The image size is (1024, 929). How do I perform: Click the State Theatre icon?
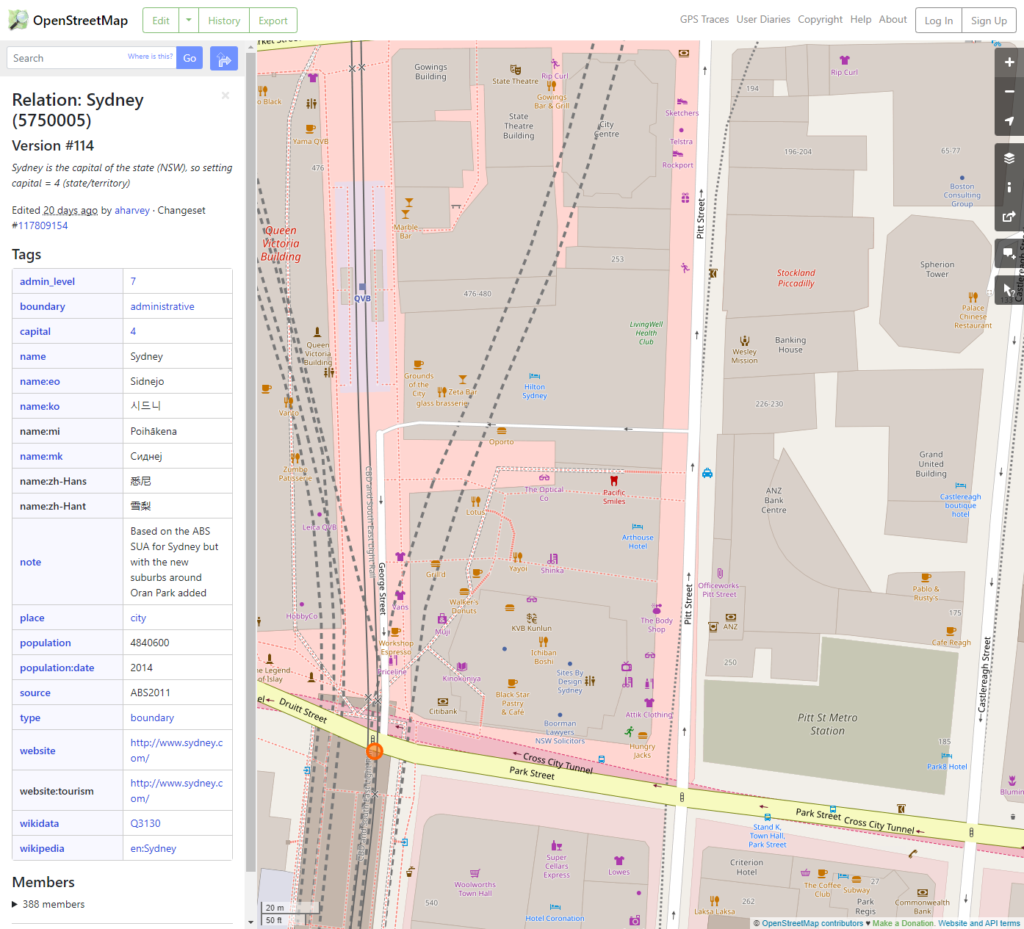(515, 70)
